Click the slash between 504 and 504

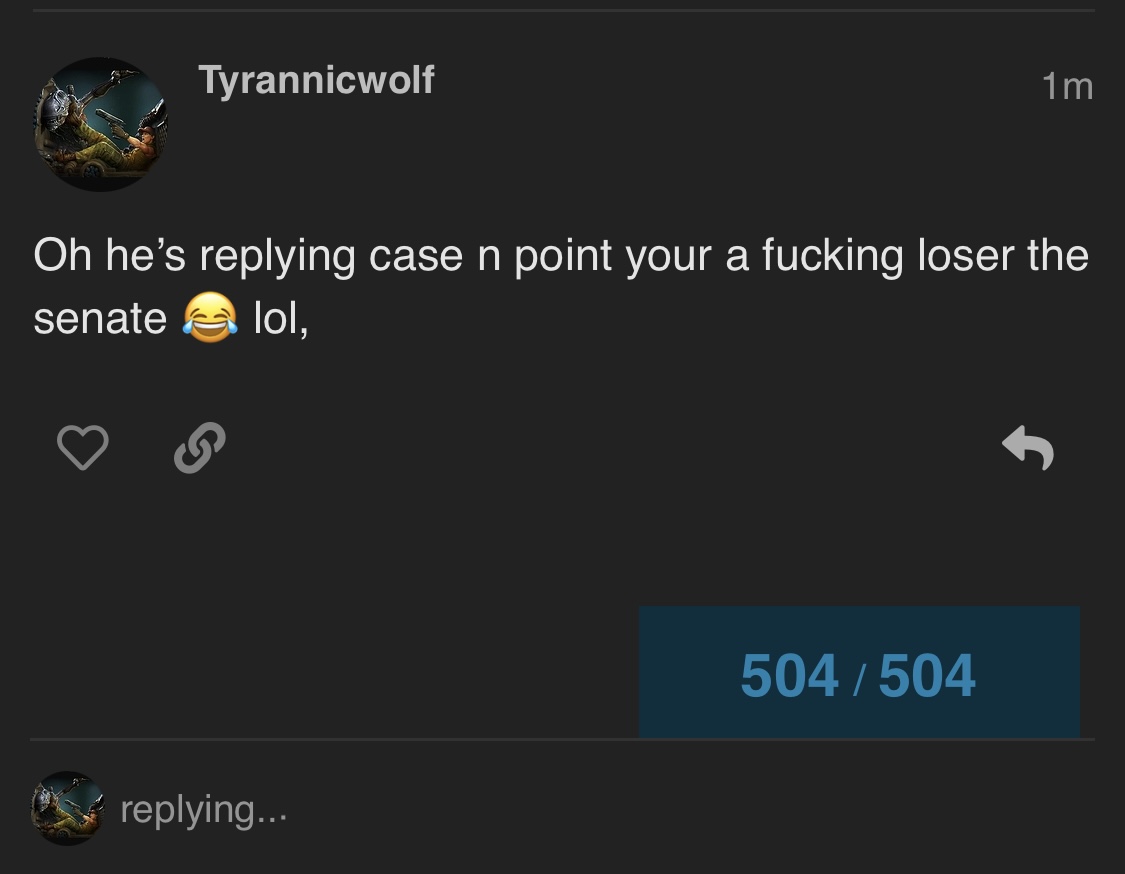tap(859, 678)
